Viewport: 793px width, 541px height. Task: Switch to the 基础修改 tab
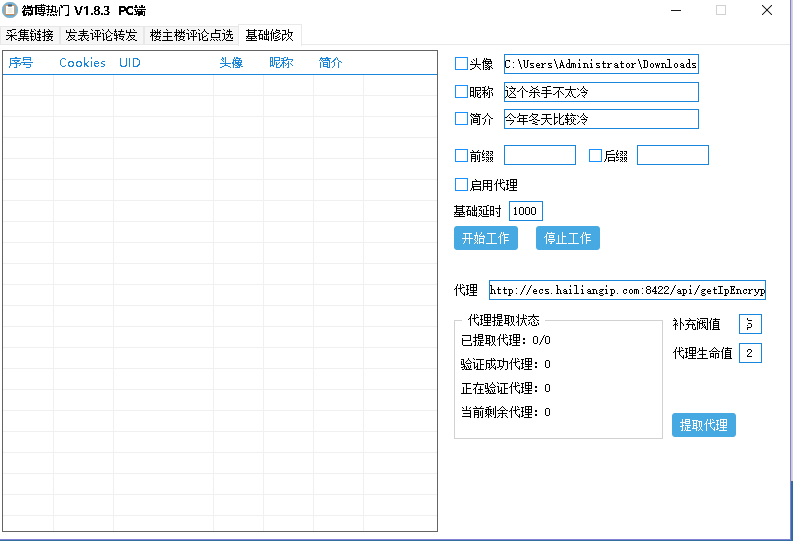pos(270,35)
